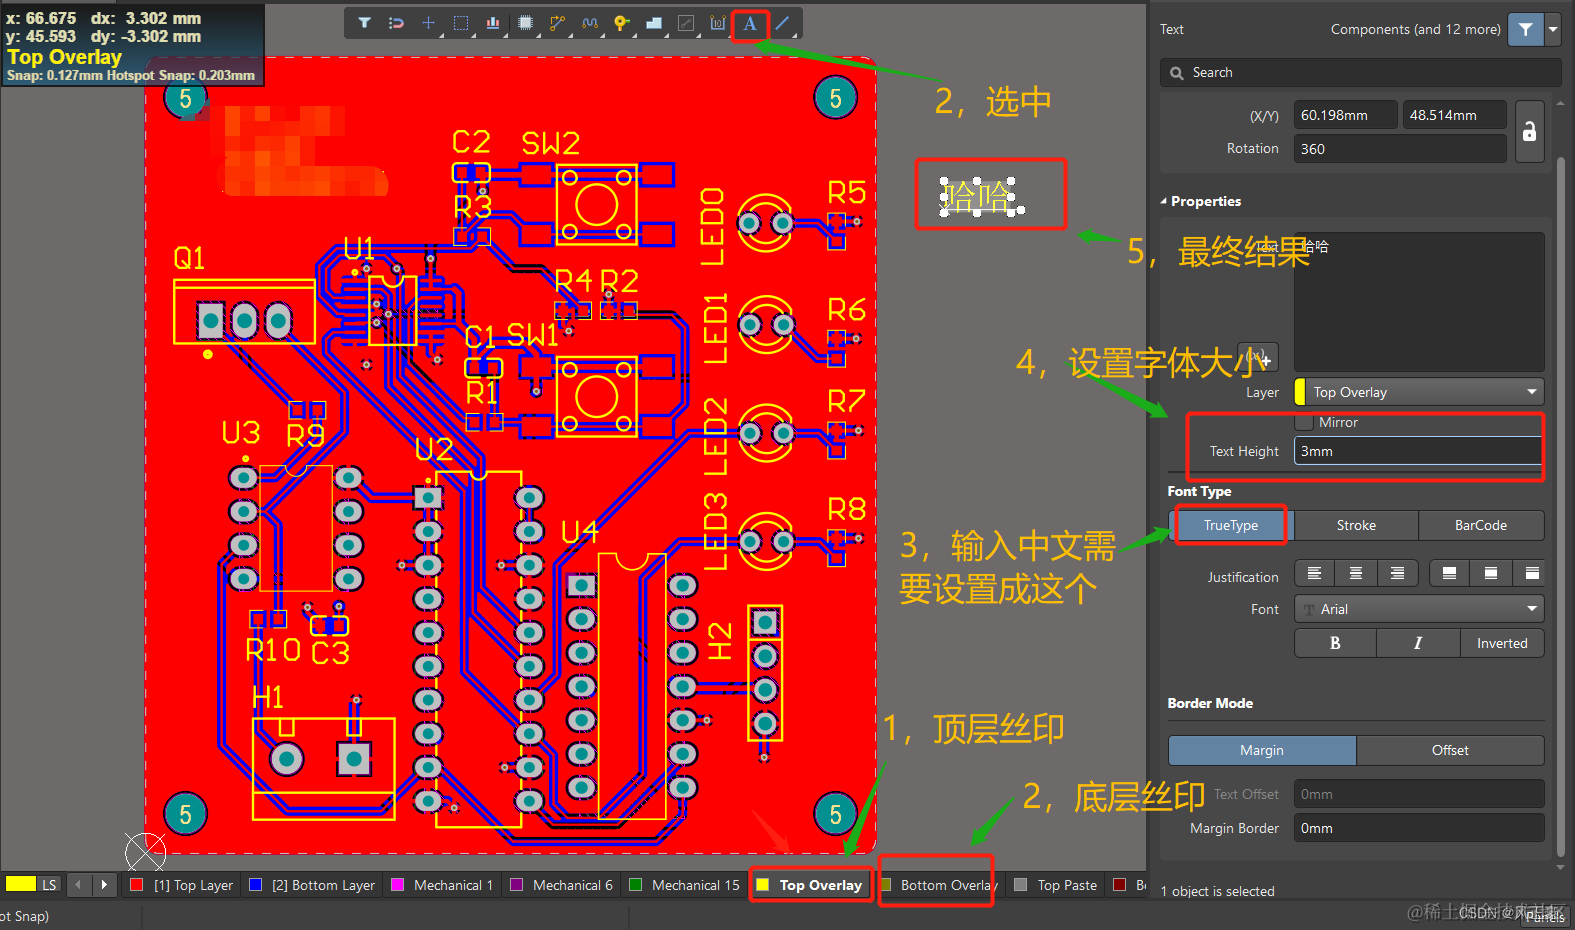Set vertical justification to middle
1575x930 pixels.
click(1490, 573)
